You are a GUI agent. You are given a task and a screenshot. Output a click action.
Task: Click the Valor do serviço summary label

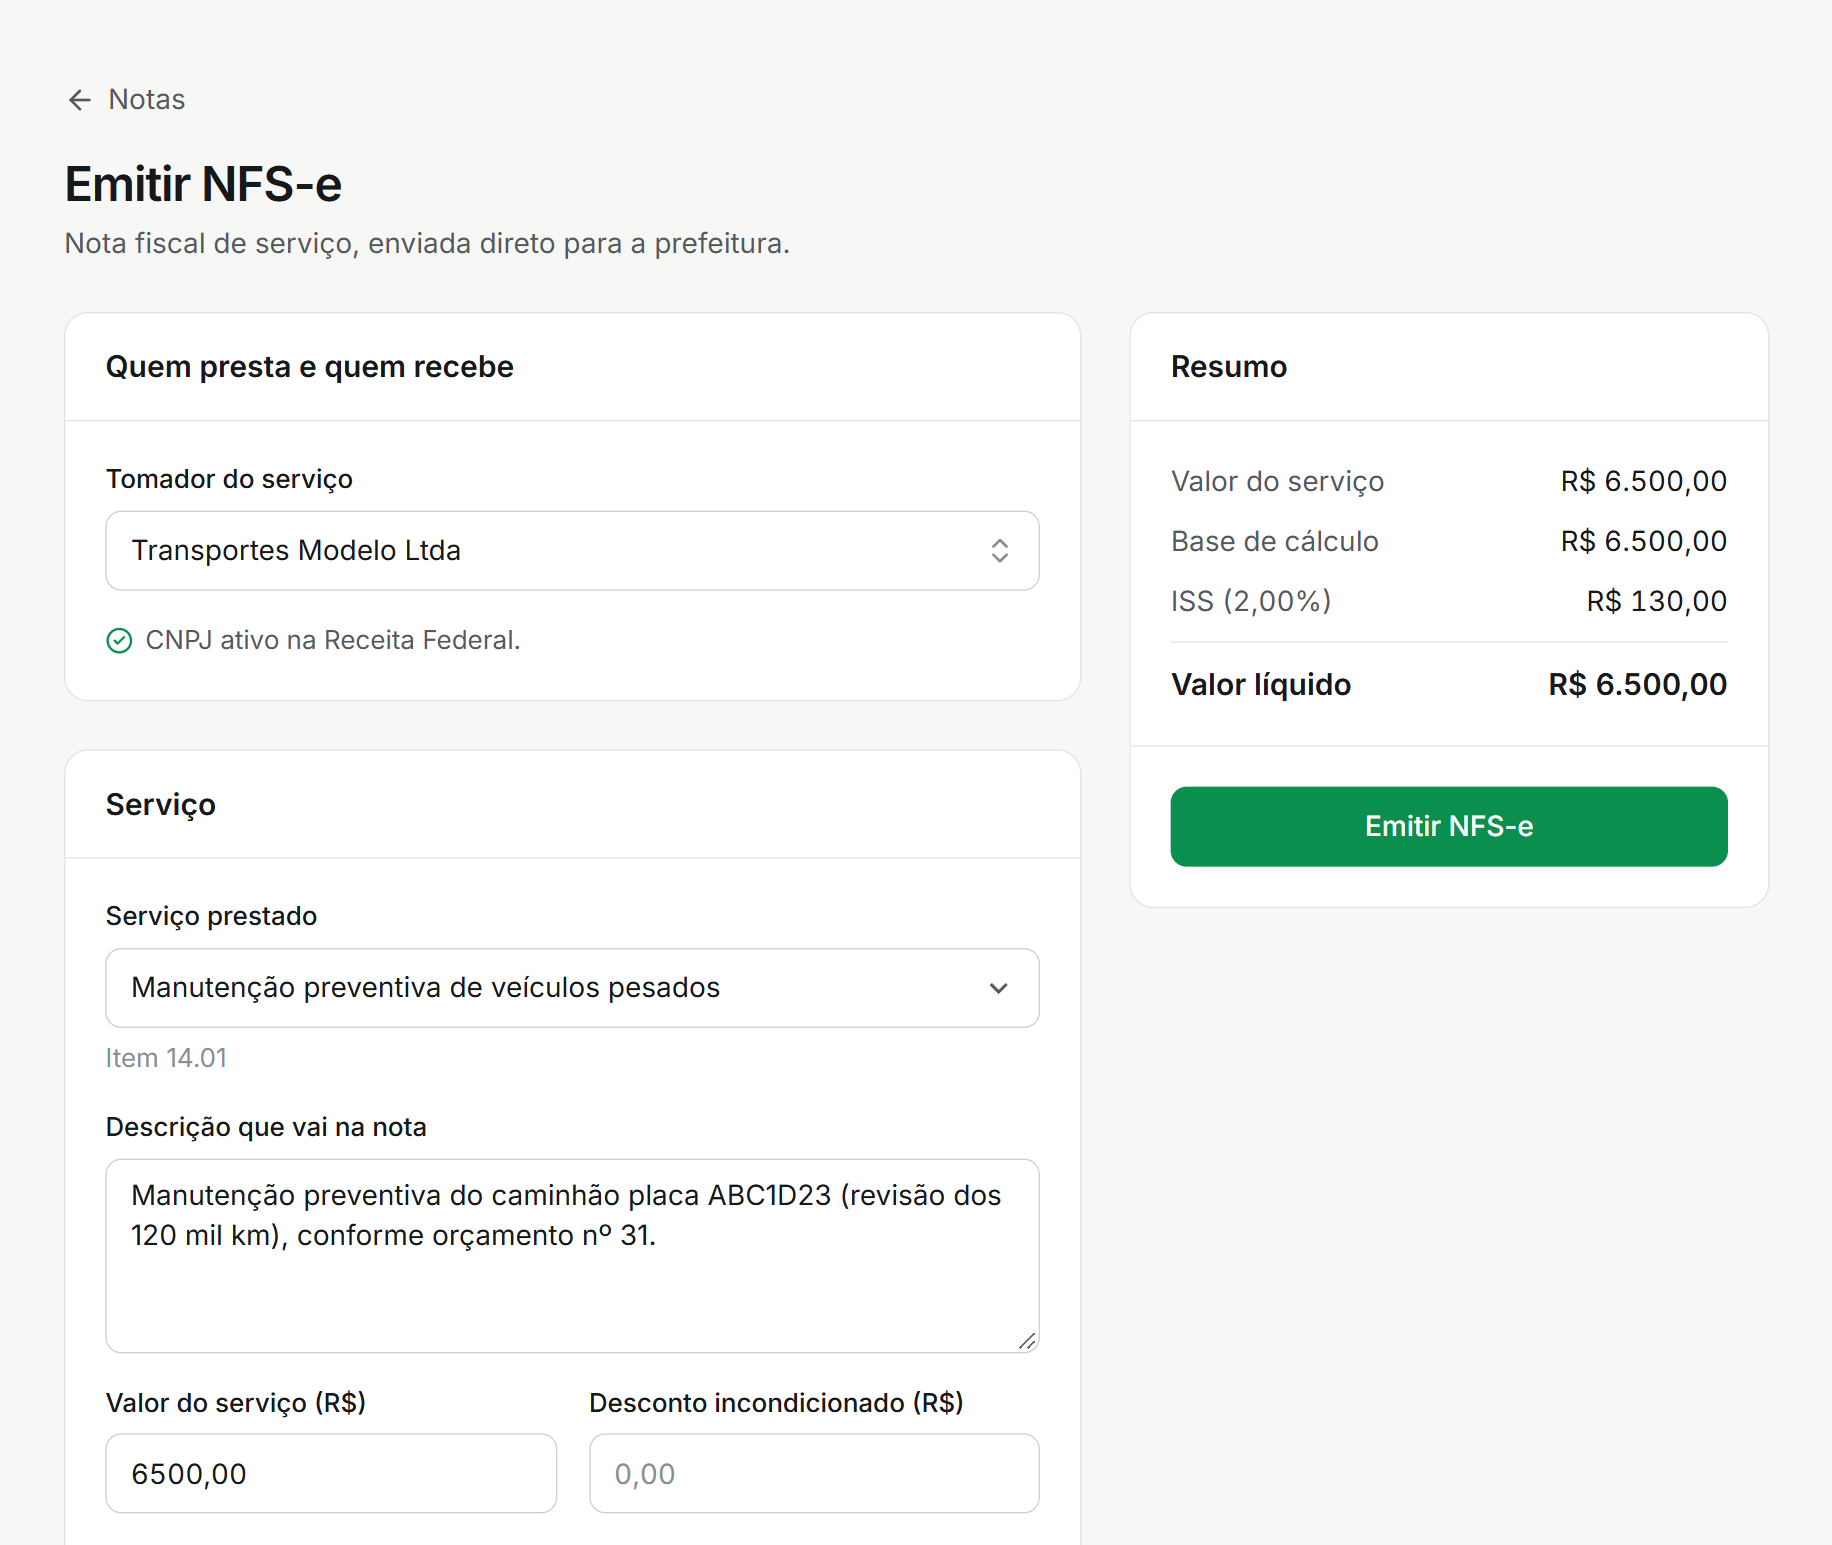coord(1277,481)
